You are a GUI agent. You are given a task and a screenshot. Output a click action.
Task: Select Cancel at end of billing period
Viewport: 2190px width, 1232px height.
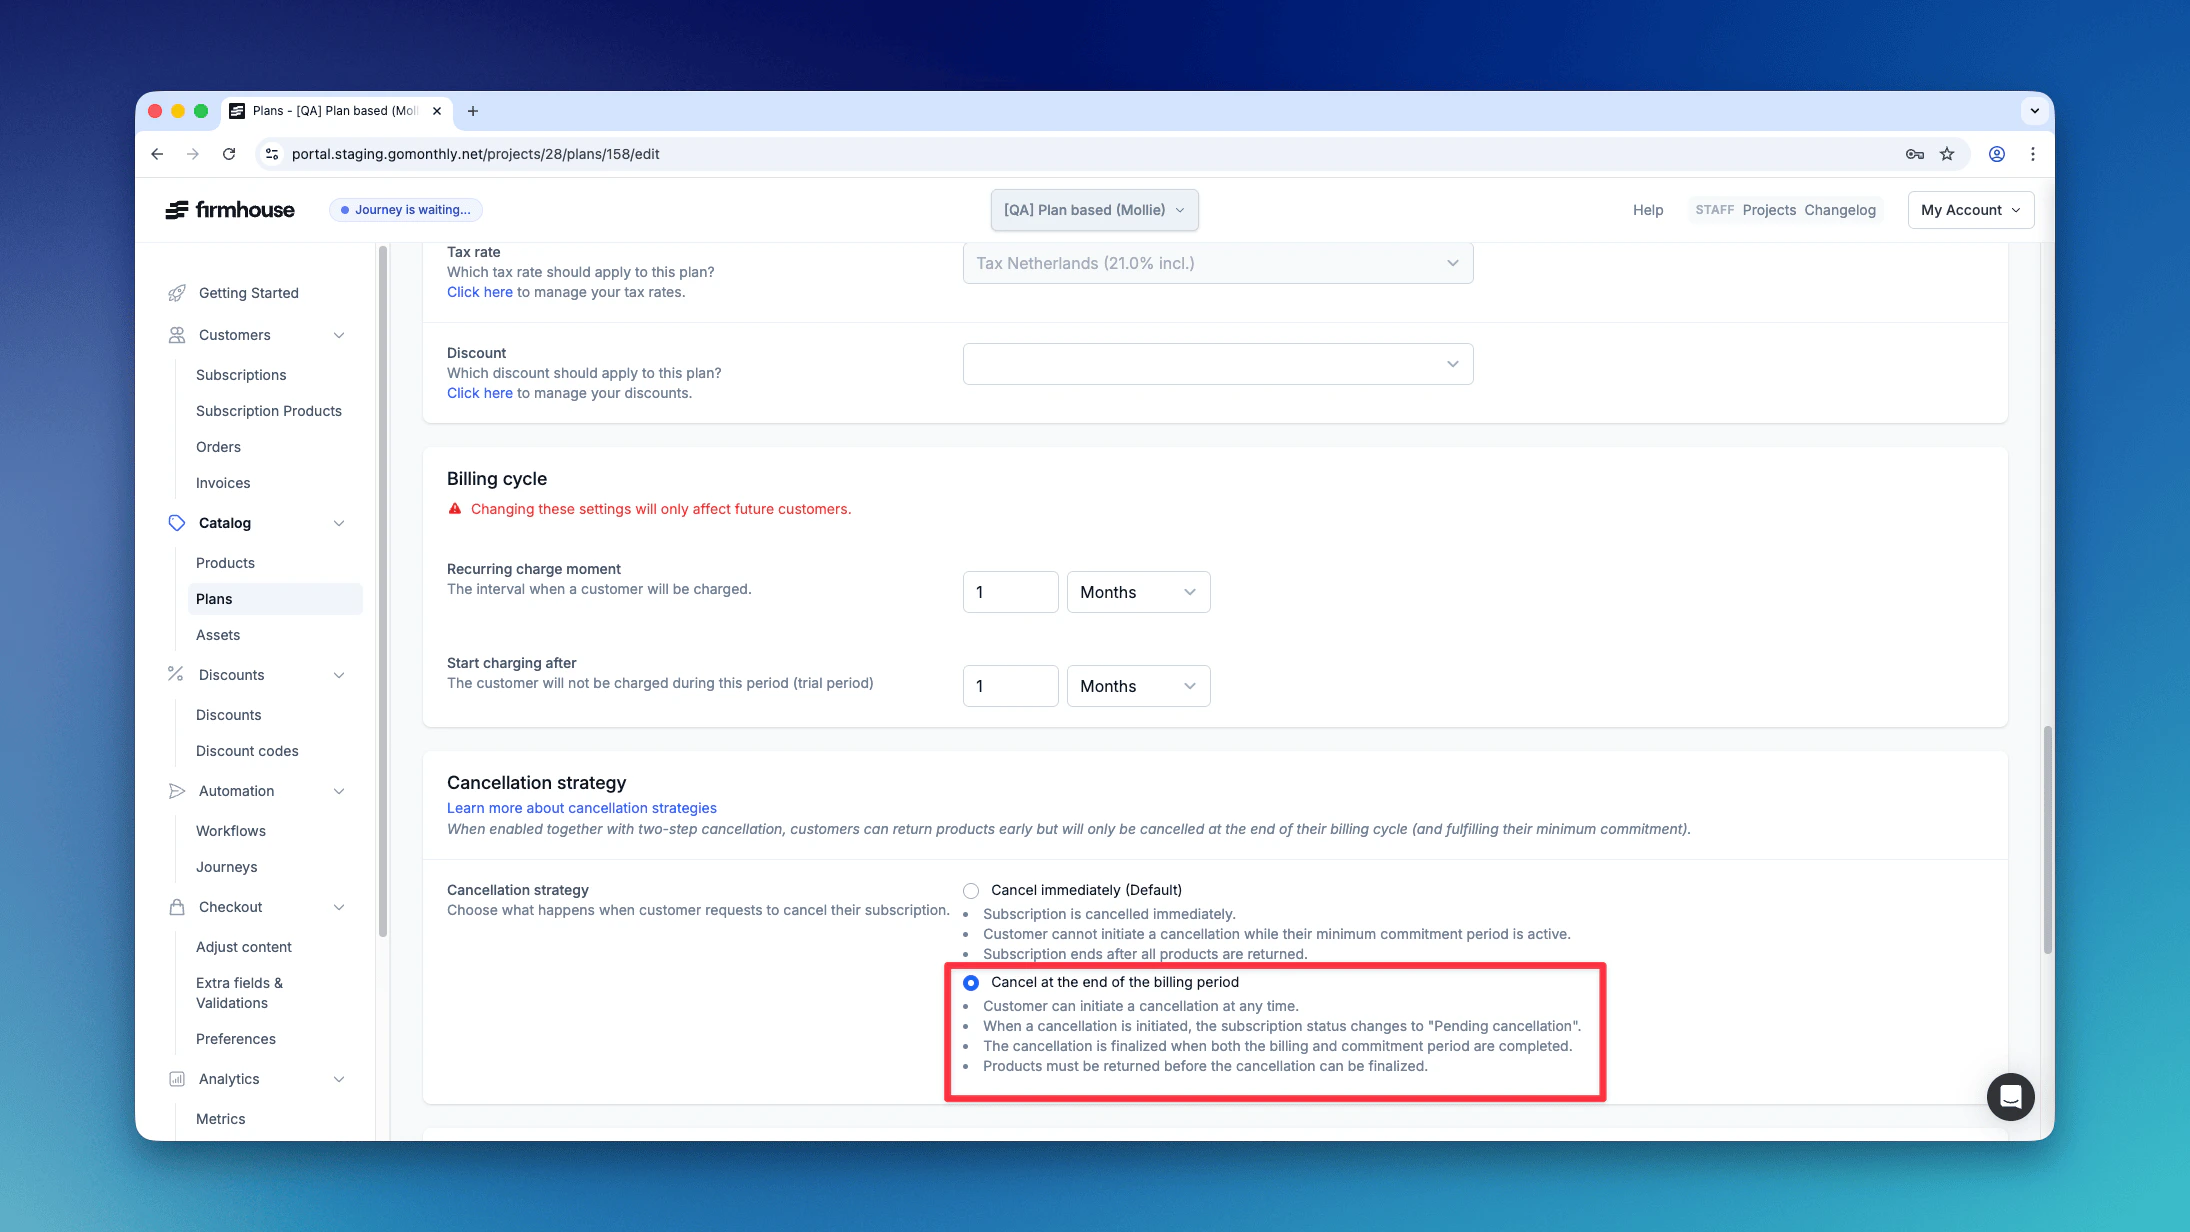[x=971, y=983]
